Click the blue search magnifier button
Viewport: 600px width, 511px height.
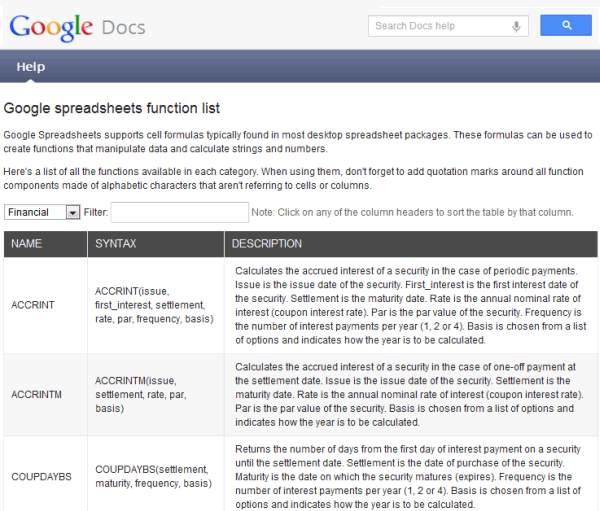[566, 25]
